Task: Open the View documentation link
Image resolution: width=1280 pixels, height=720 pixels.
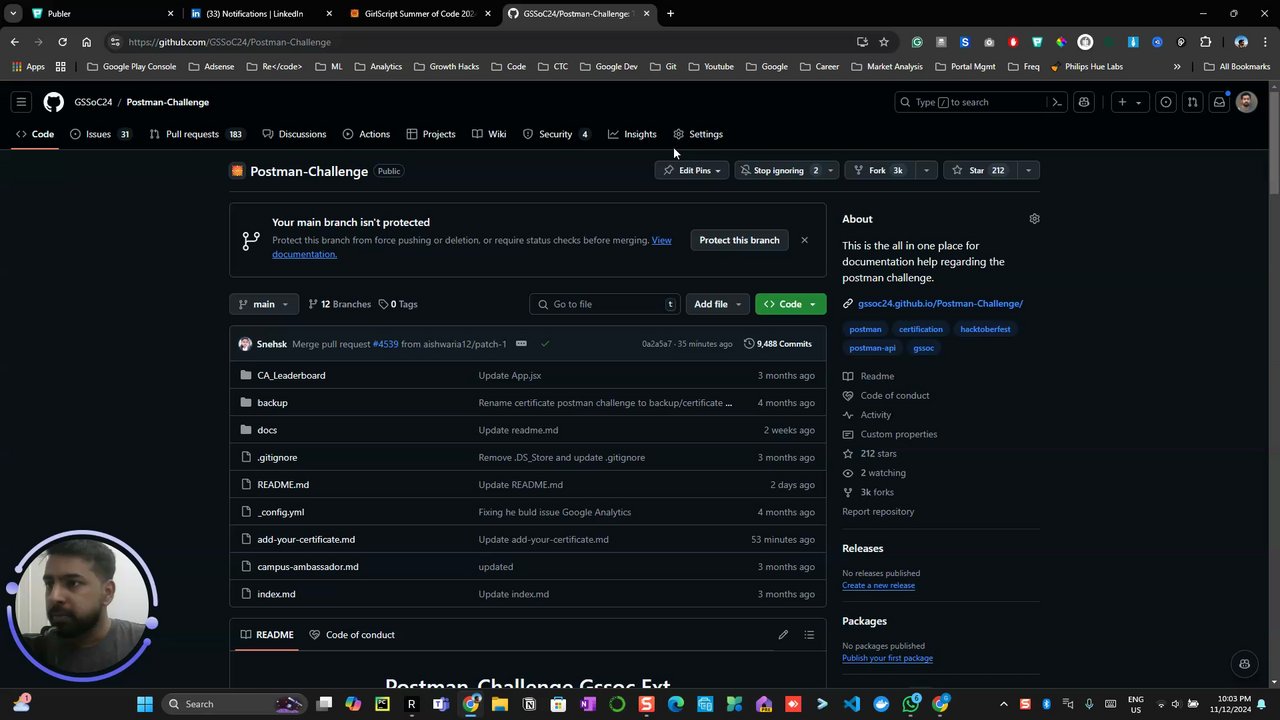Action: [472, 247]
